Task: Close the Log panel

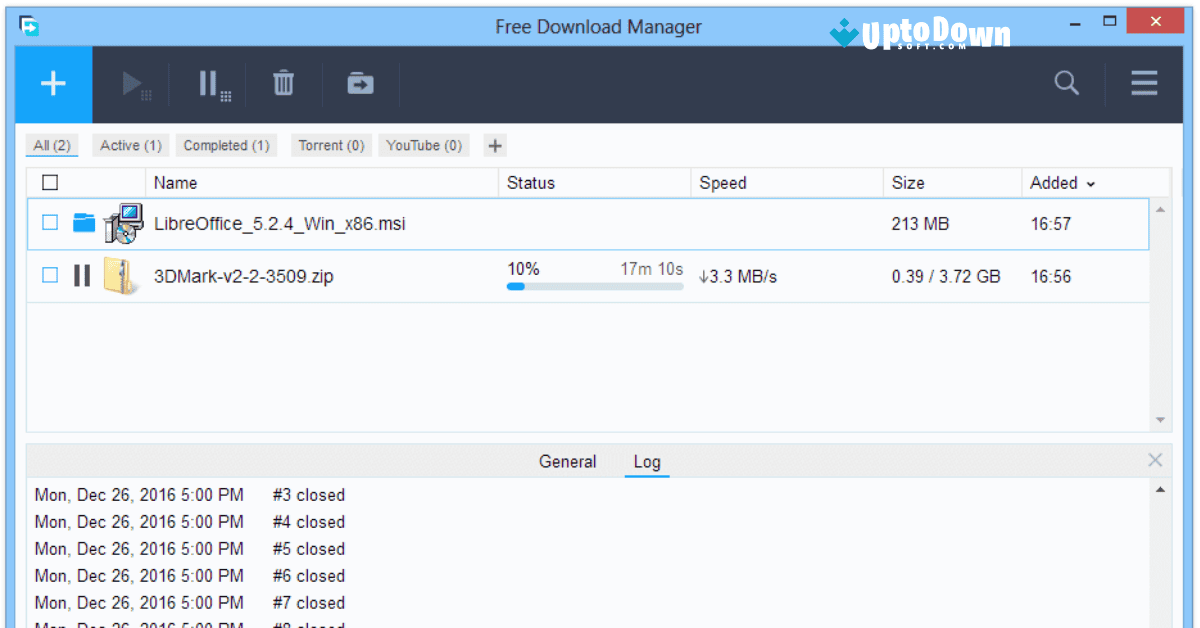Action: (x=1155, y=460)
